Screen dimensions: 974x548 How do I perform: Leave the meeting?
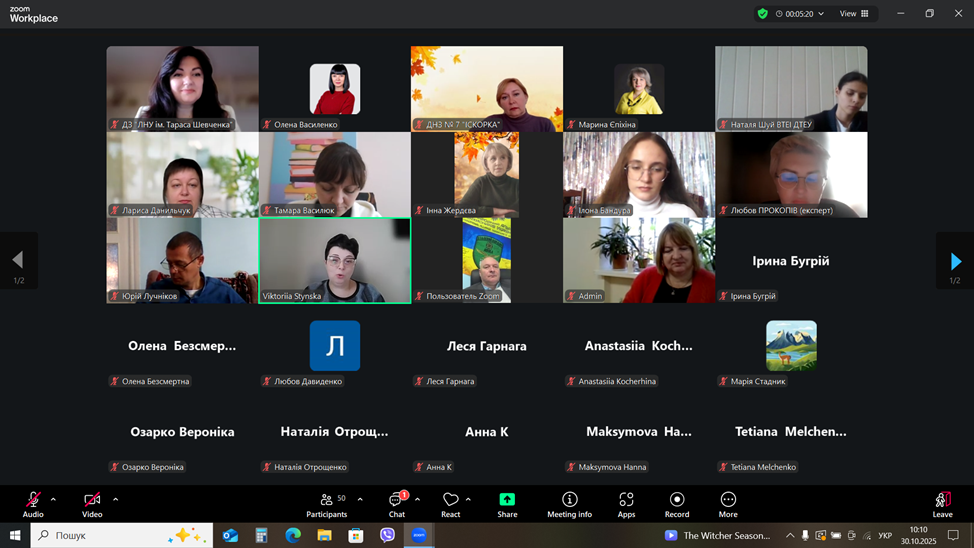click(x=942, y=504)
